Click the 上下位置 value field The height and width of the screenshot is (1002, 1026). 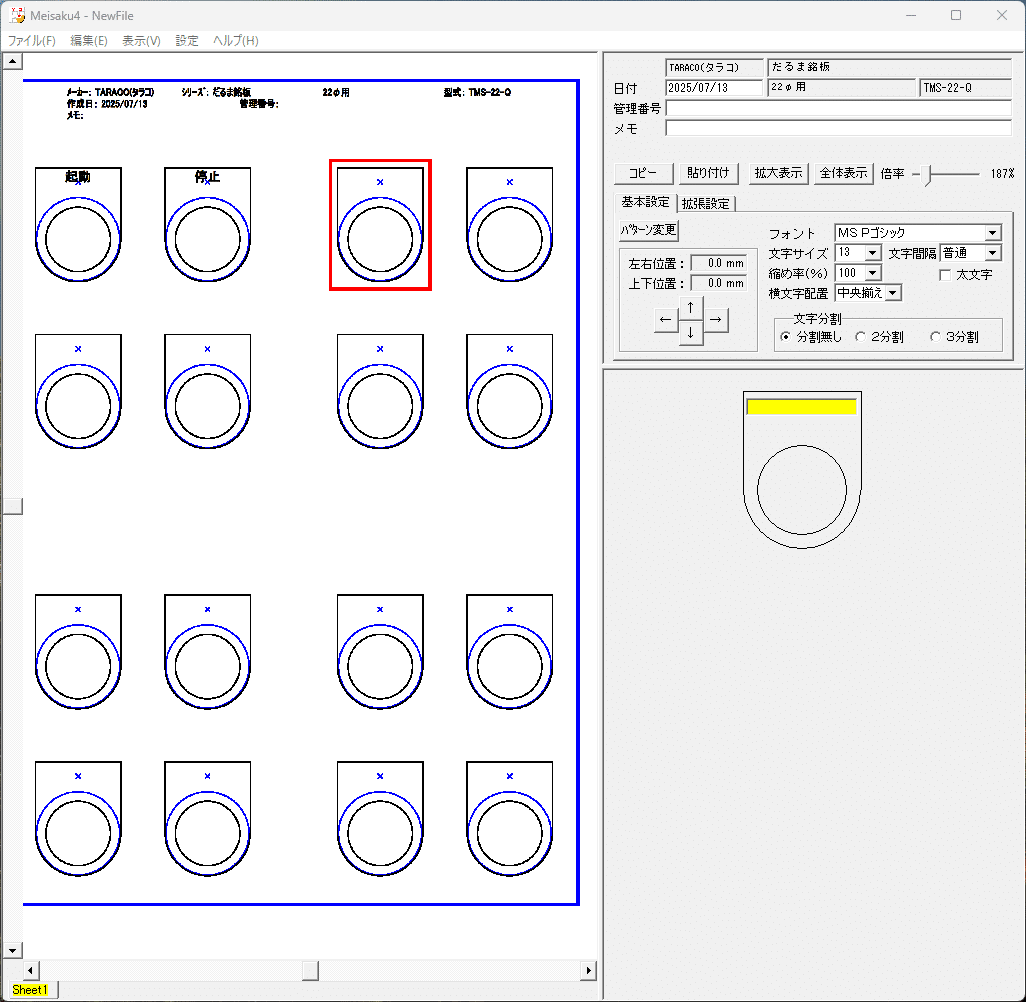pos(718,283)
